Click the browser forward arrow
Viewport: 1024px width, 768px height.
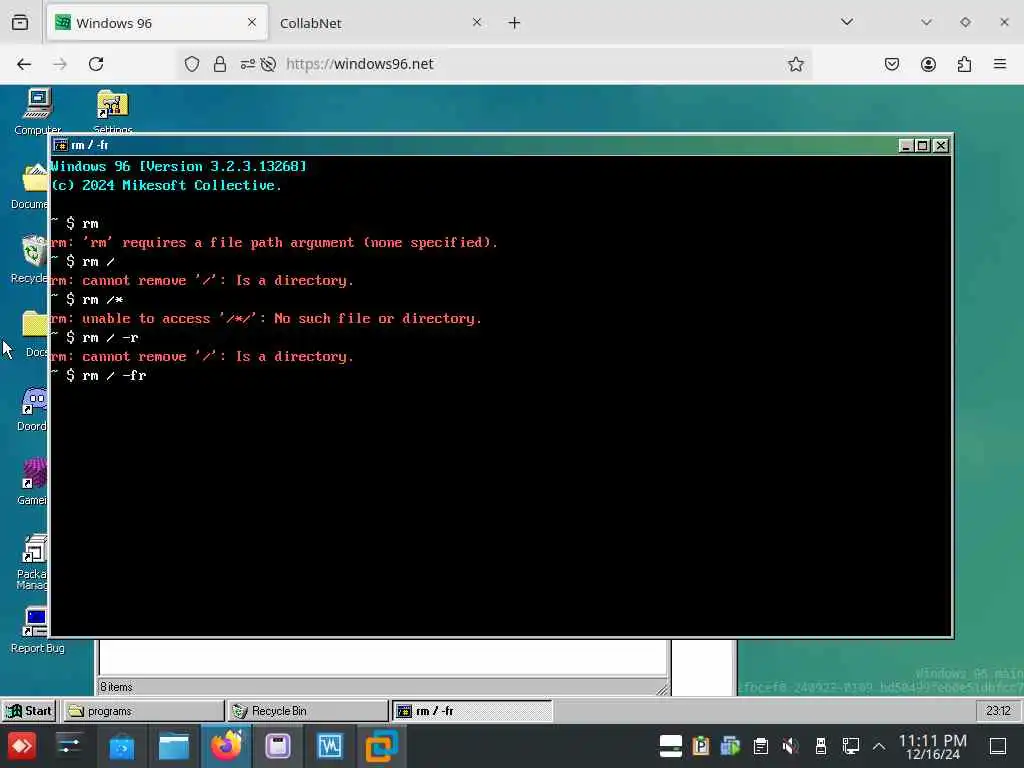click(x=60, y=64)
